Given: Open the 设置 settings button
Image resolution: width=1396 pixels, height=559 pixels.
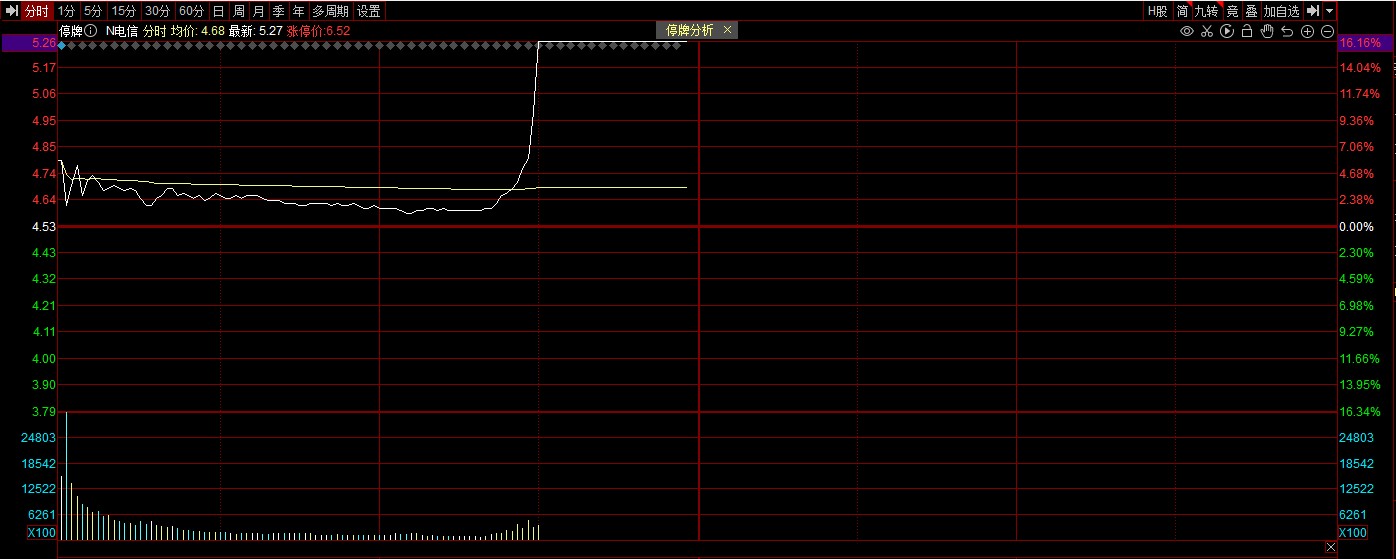Looking at the screenshot, I should point(369,11).
